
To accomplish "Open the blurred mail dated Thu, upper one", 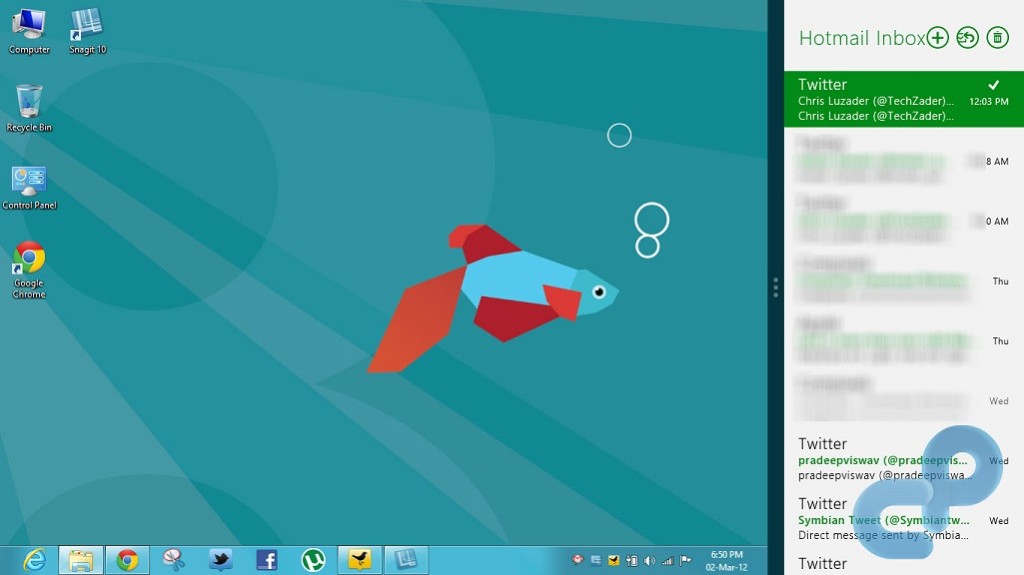I will tap(904, 280).
